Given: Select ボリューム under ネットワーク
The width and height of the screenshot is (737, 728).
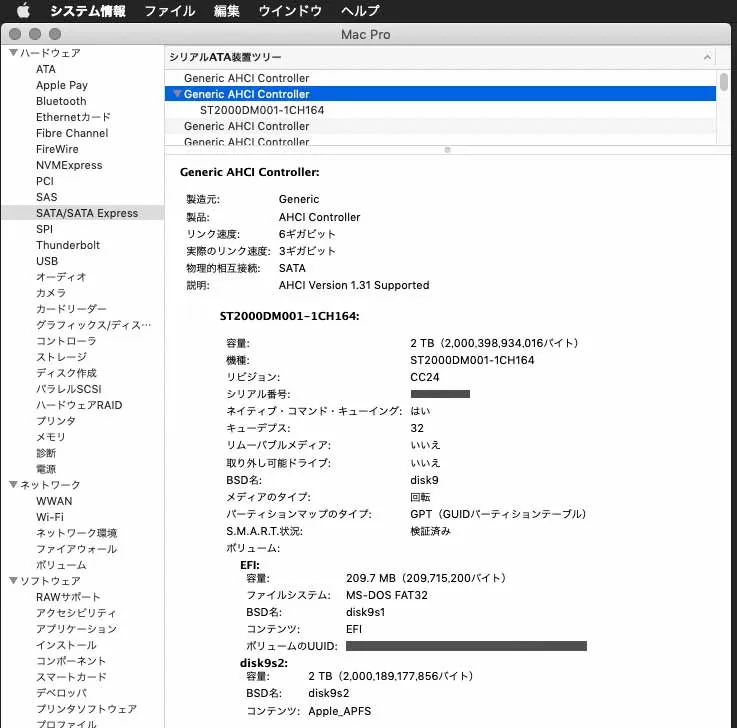Looking at the screenshot, I should [x=61, y=565].
